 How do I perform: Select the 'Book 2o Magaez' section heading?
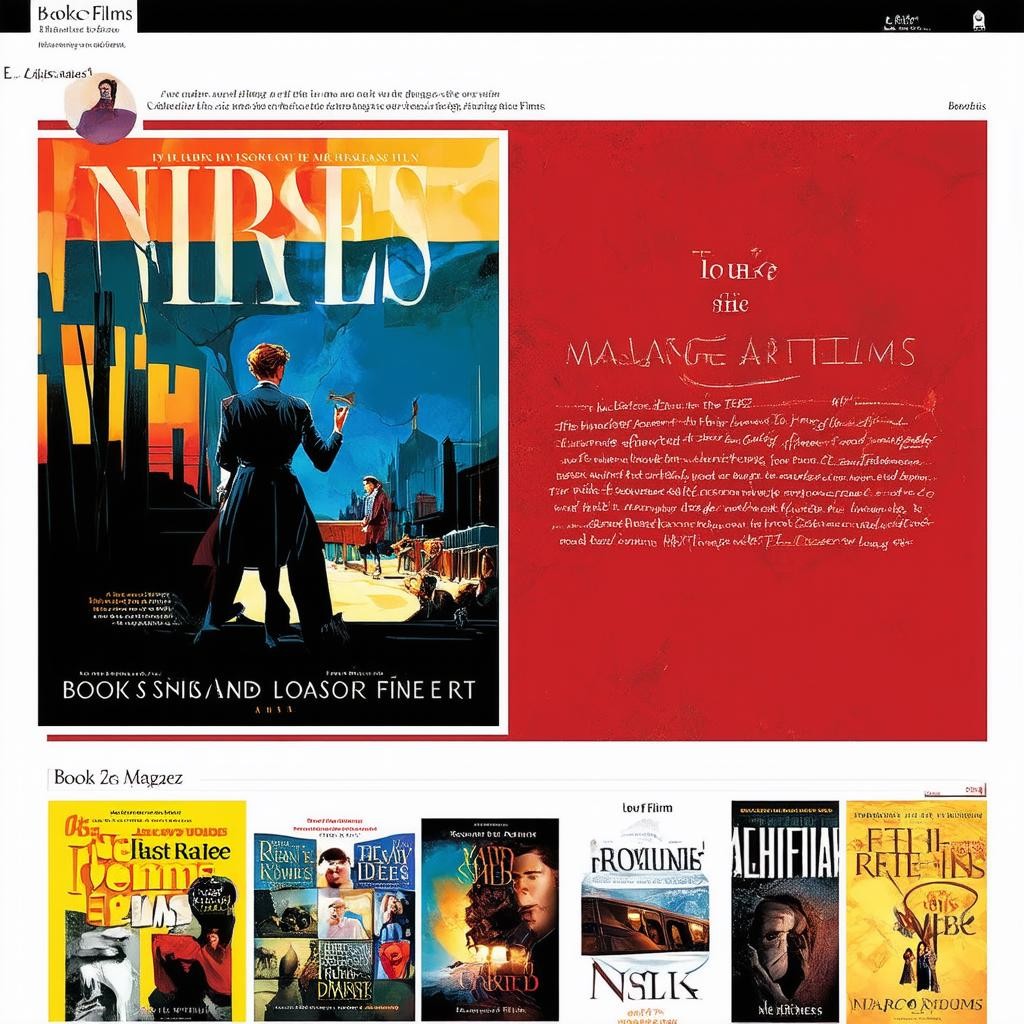(118, 777)
